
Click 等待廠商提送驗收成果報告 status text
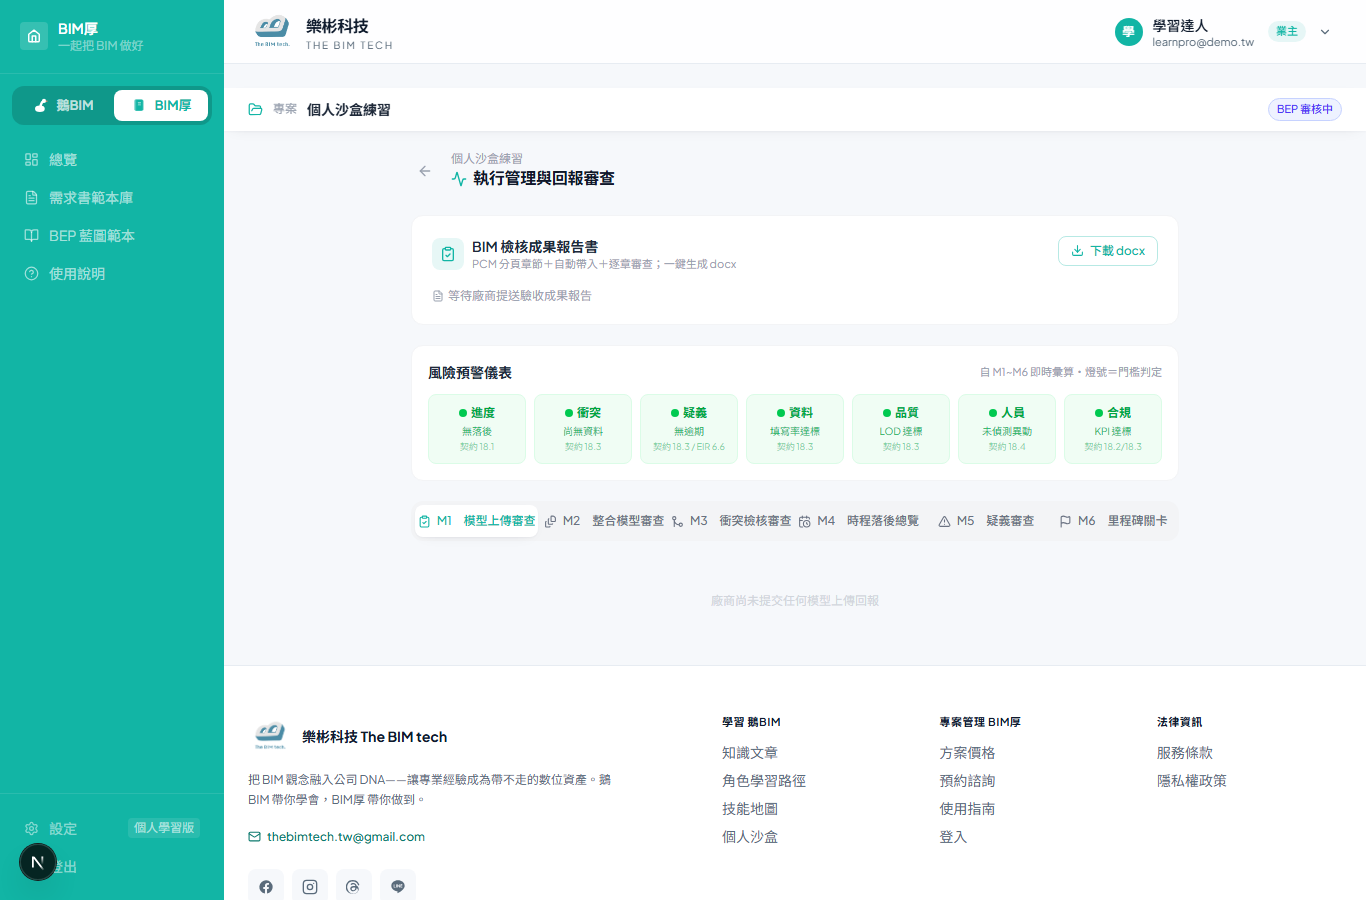pos(520,296)
